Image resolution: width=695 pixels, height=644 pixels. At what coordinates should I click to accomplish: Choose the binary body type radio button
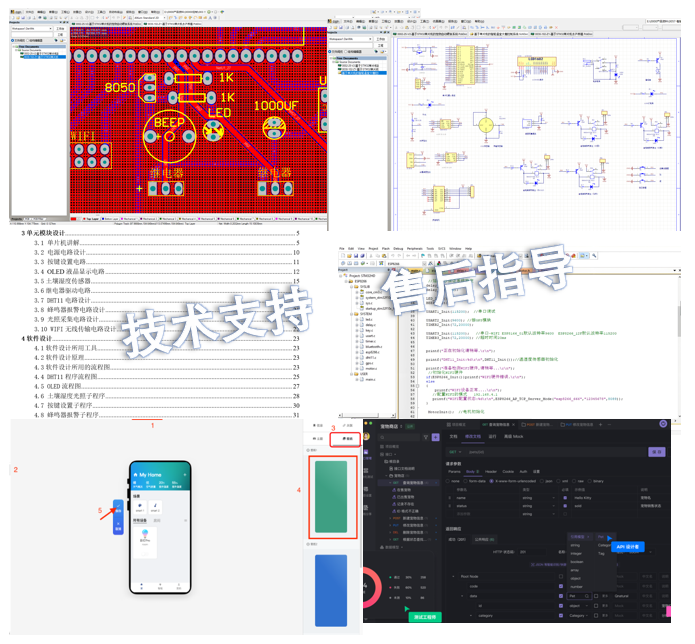(589, 481)
